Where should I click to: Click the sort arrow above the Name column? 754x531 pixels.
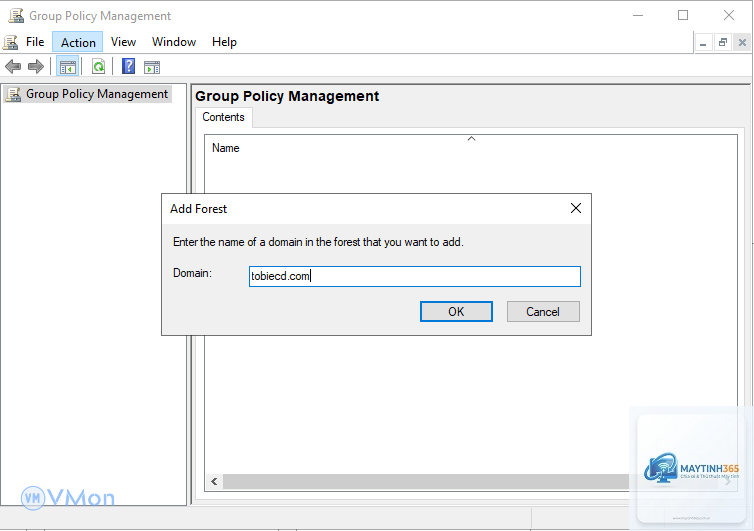471,139
